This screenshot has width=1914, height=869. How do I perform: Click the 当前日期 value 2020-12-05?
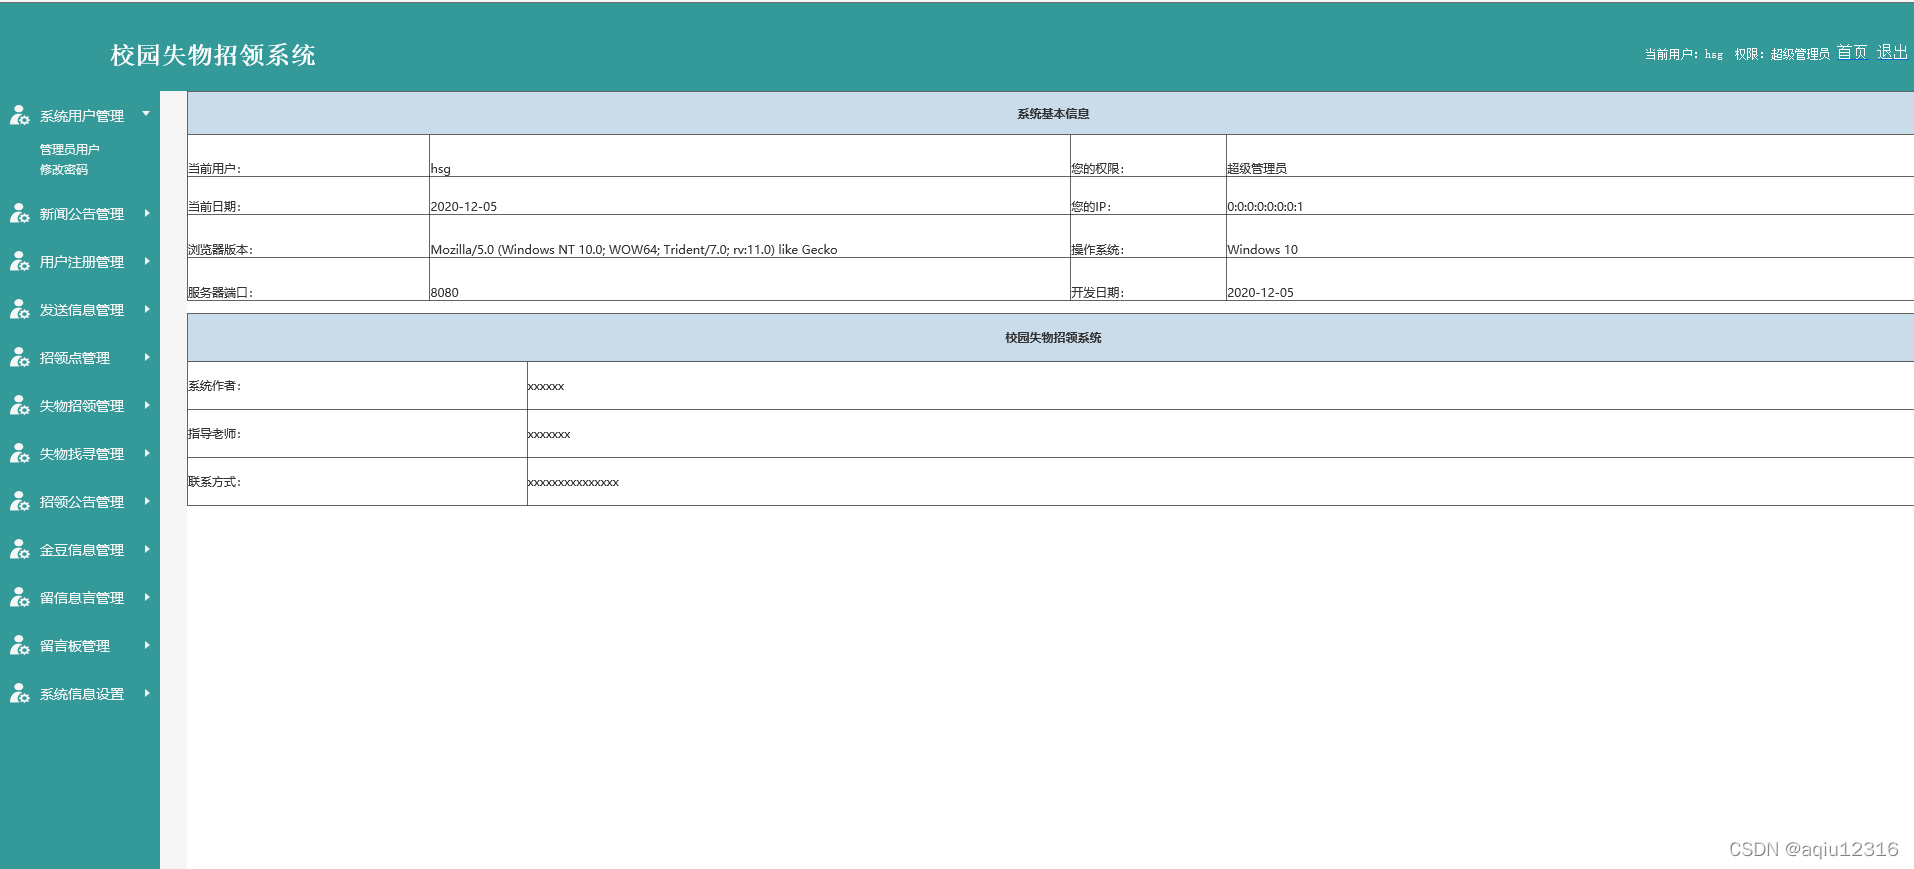464,207
